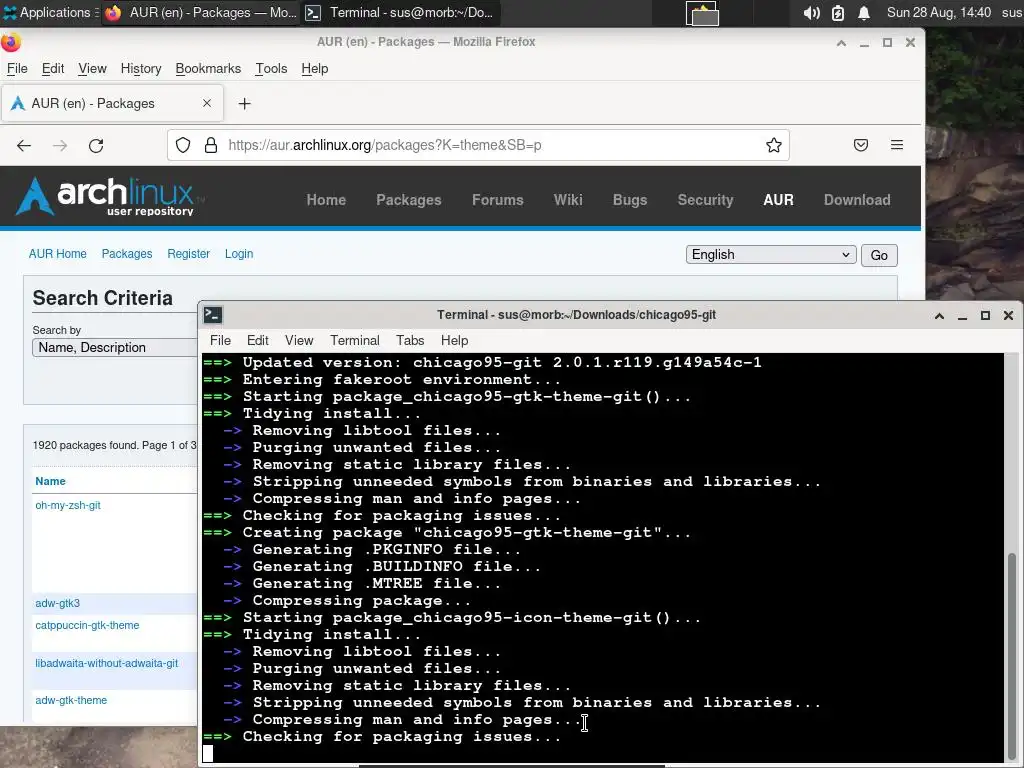
Task: Open the volume control
Action: pyautogui.click(x=811, y=12)
